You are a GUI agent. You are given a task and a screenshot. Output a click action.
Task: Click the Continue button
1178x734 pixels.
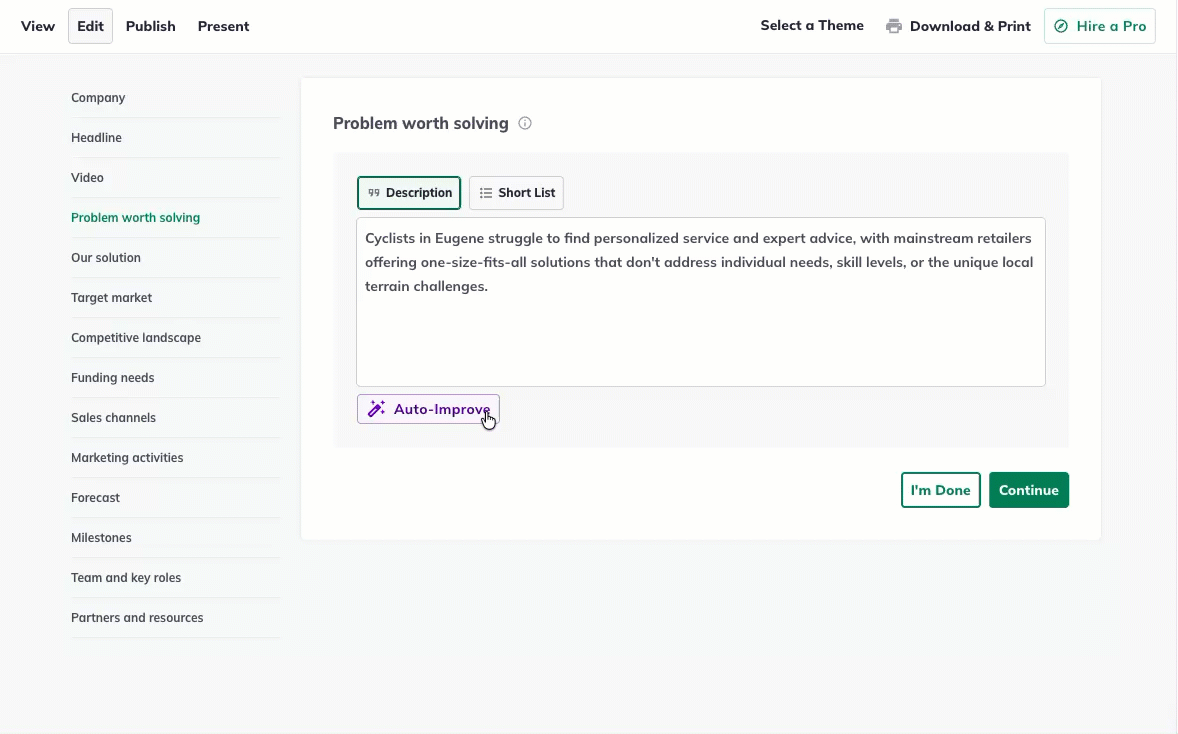click(1028, 490)
